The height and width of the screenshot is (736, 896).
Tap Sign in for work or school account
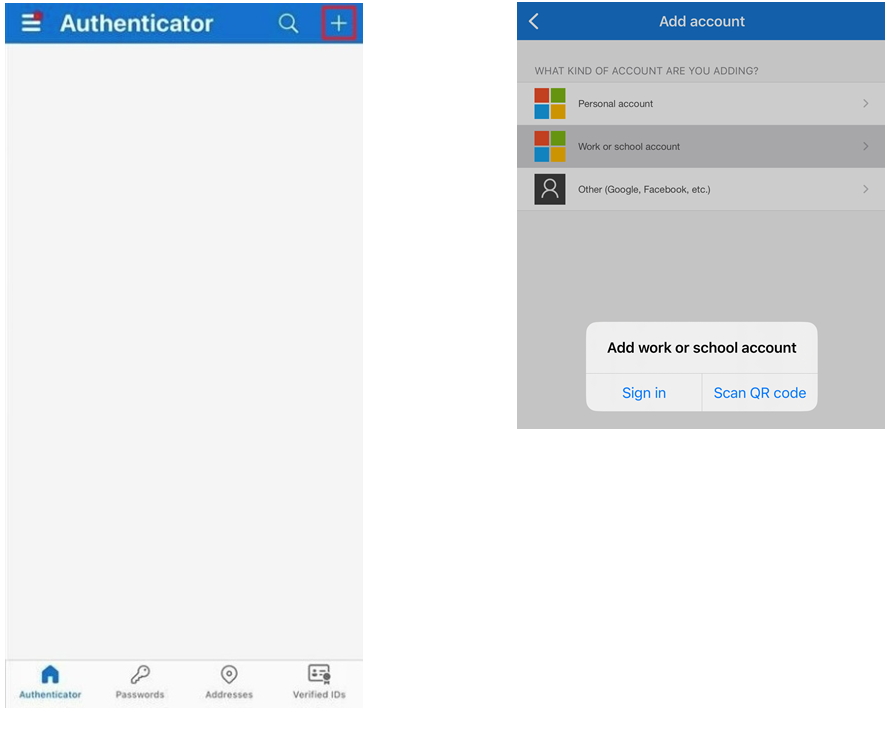pyautogui.click(x=643, y=392)
